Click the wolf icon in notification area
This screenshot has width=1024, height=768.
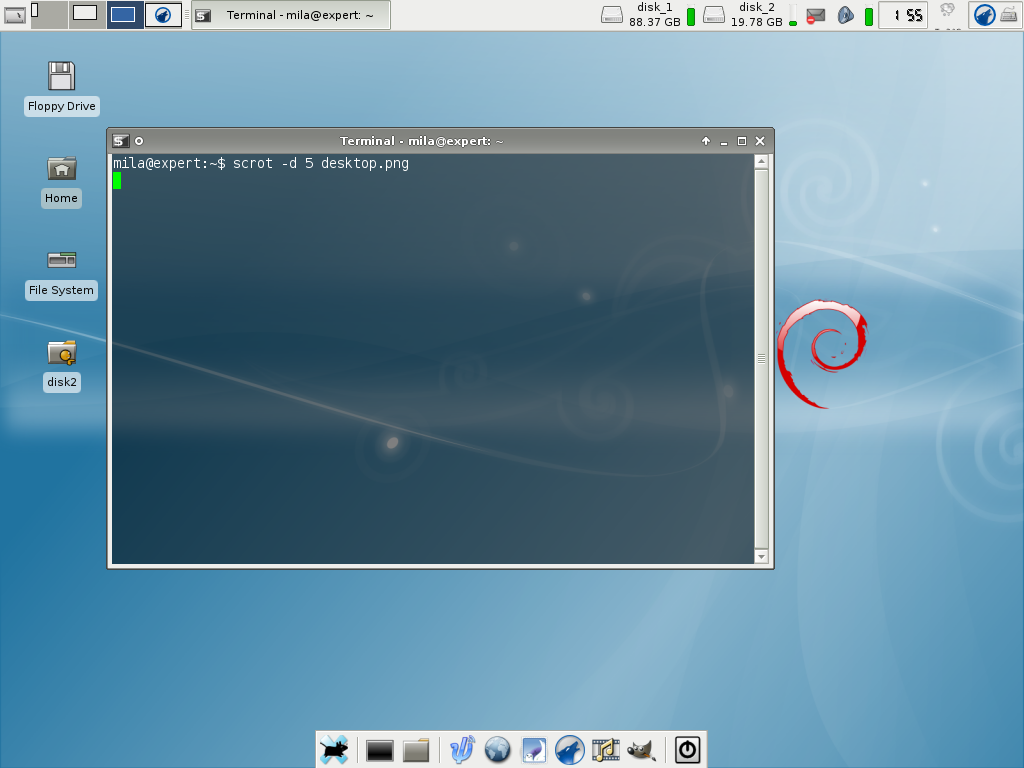(984, 15)
